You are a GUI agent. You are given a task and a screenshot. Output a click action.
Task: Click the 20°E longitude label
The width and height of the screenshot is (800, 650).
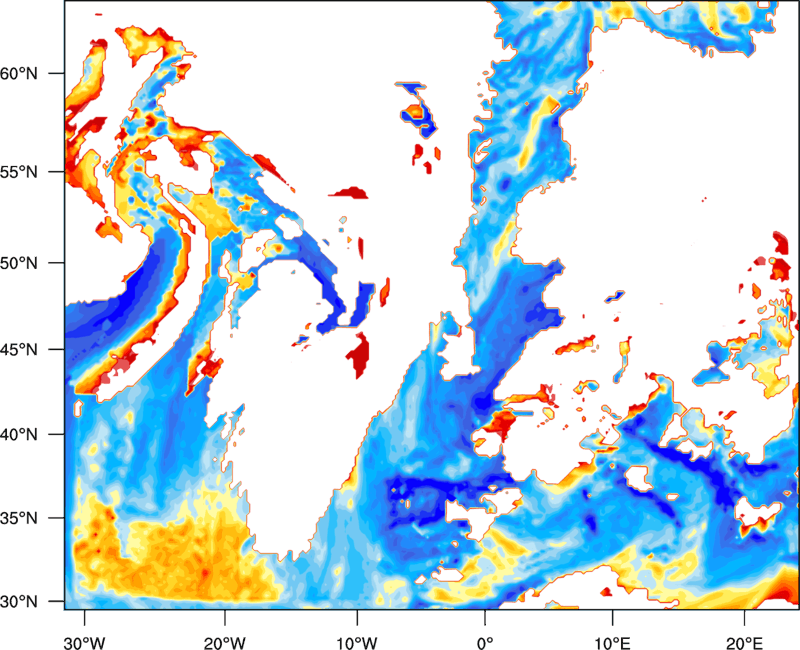[744, 643]
